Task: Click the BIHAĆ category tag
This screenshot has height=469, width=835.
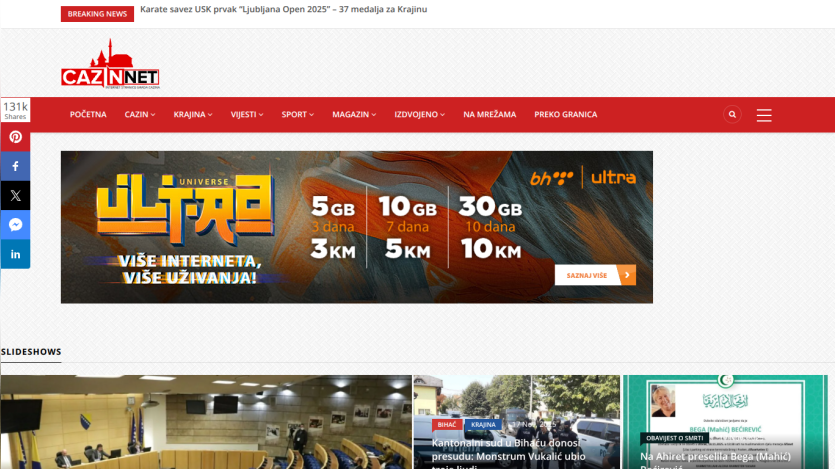Action: coord(447,424)
